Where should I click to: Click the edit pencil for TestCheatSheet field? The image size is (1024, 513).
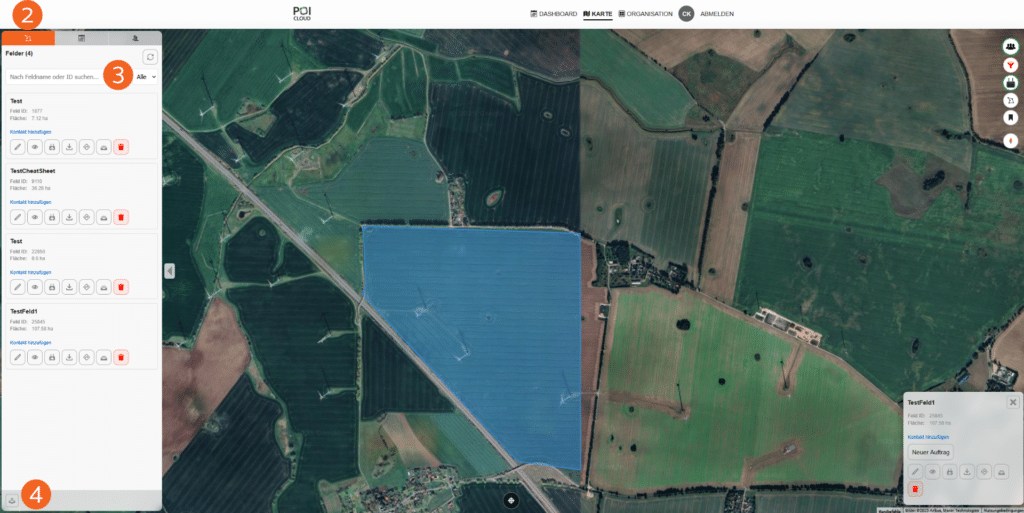18,217
